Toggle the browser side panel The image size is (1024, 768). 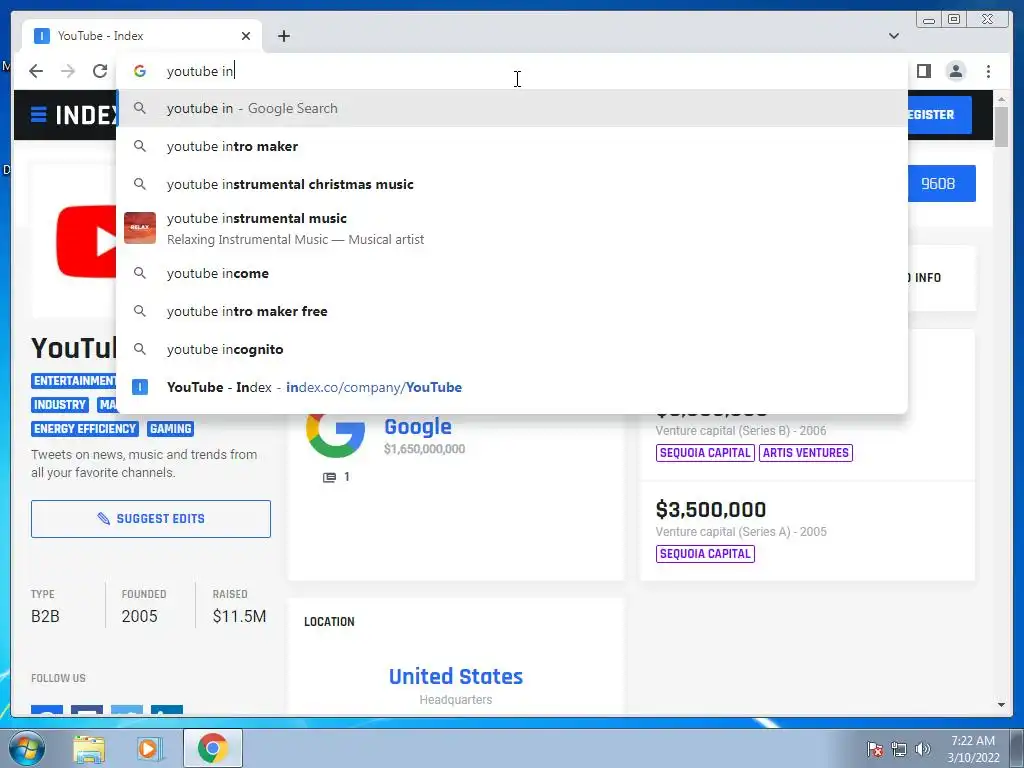pyautogui.click(x=923, y=71)
